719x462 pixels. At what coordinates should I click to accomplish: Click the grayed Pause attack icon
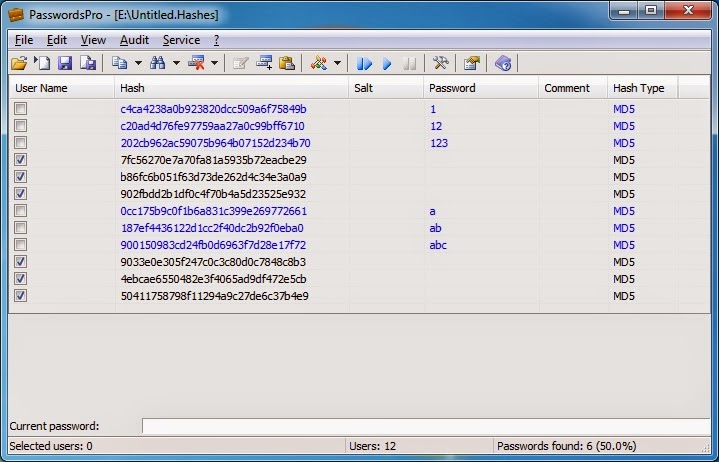(409, 63)
